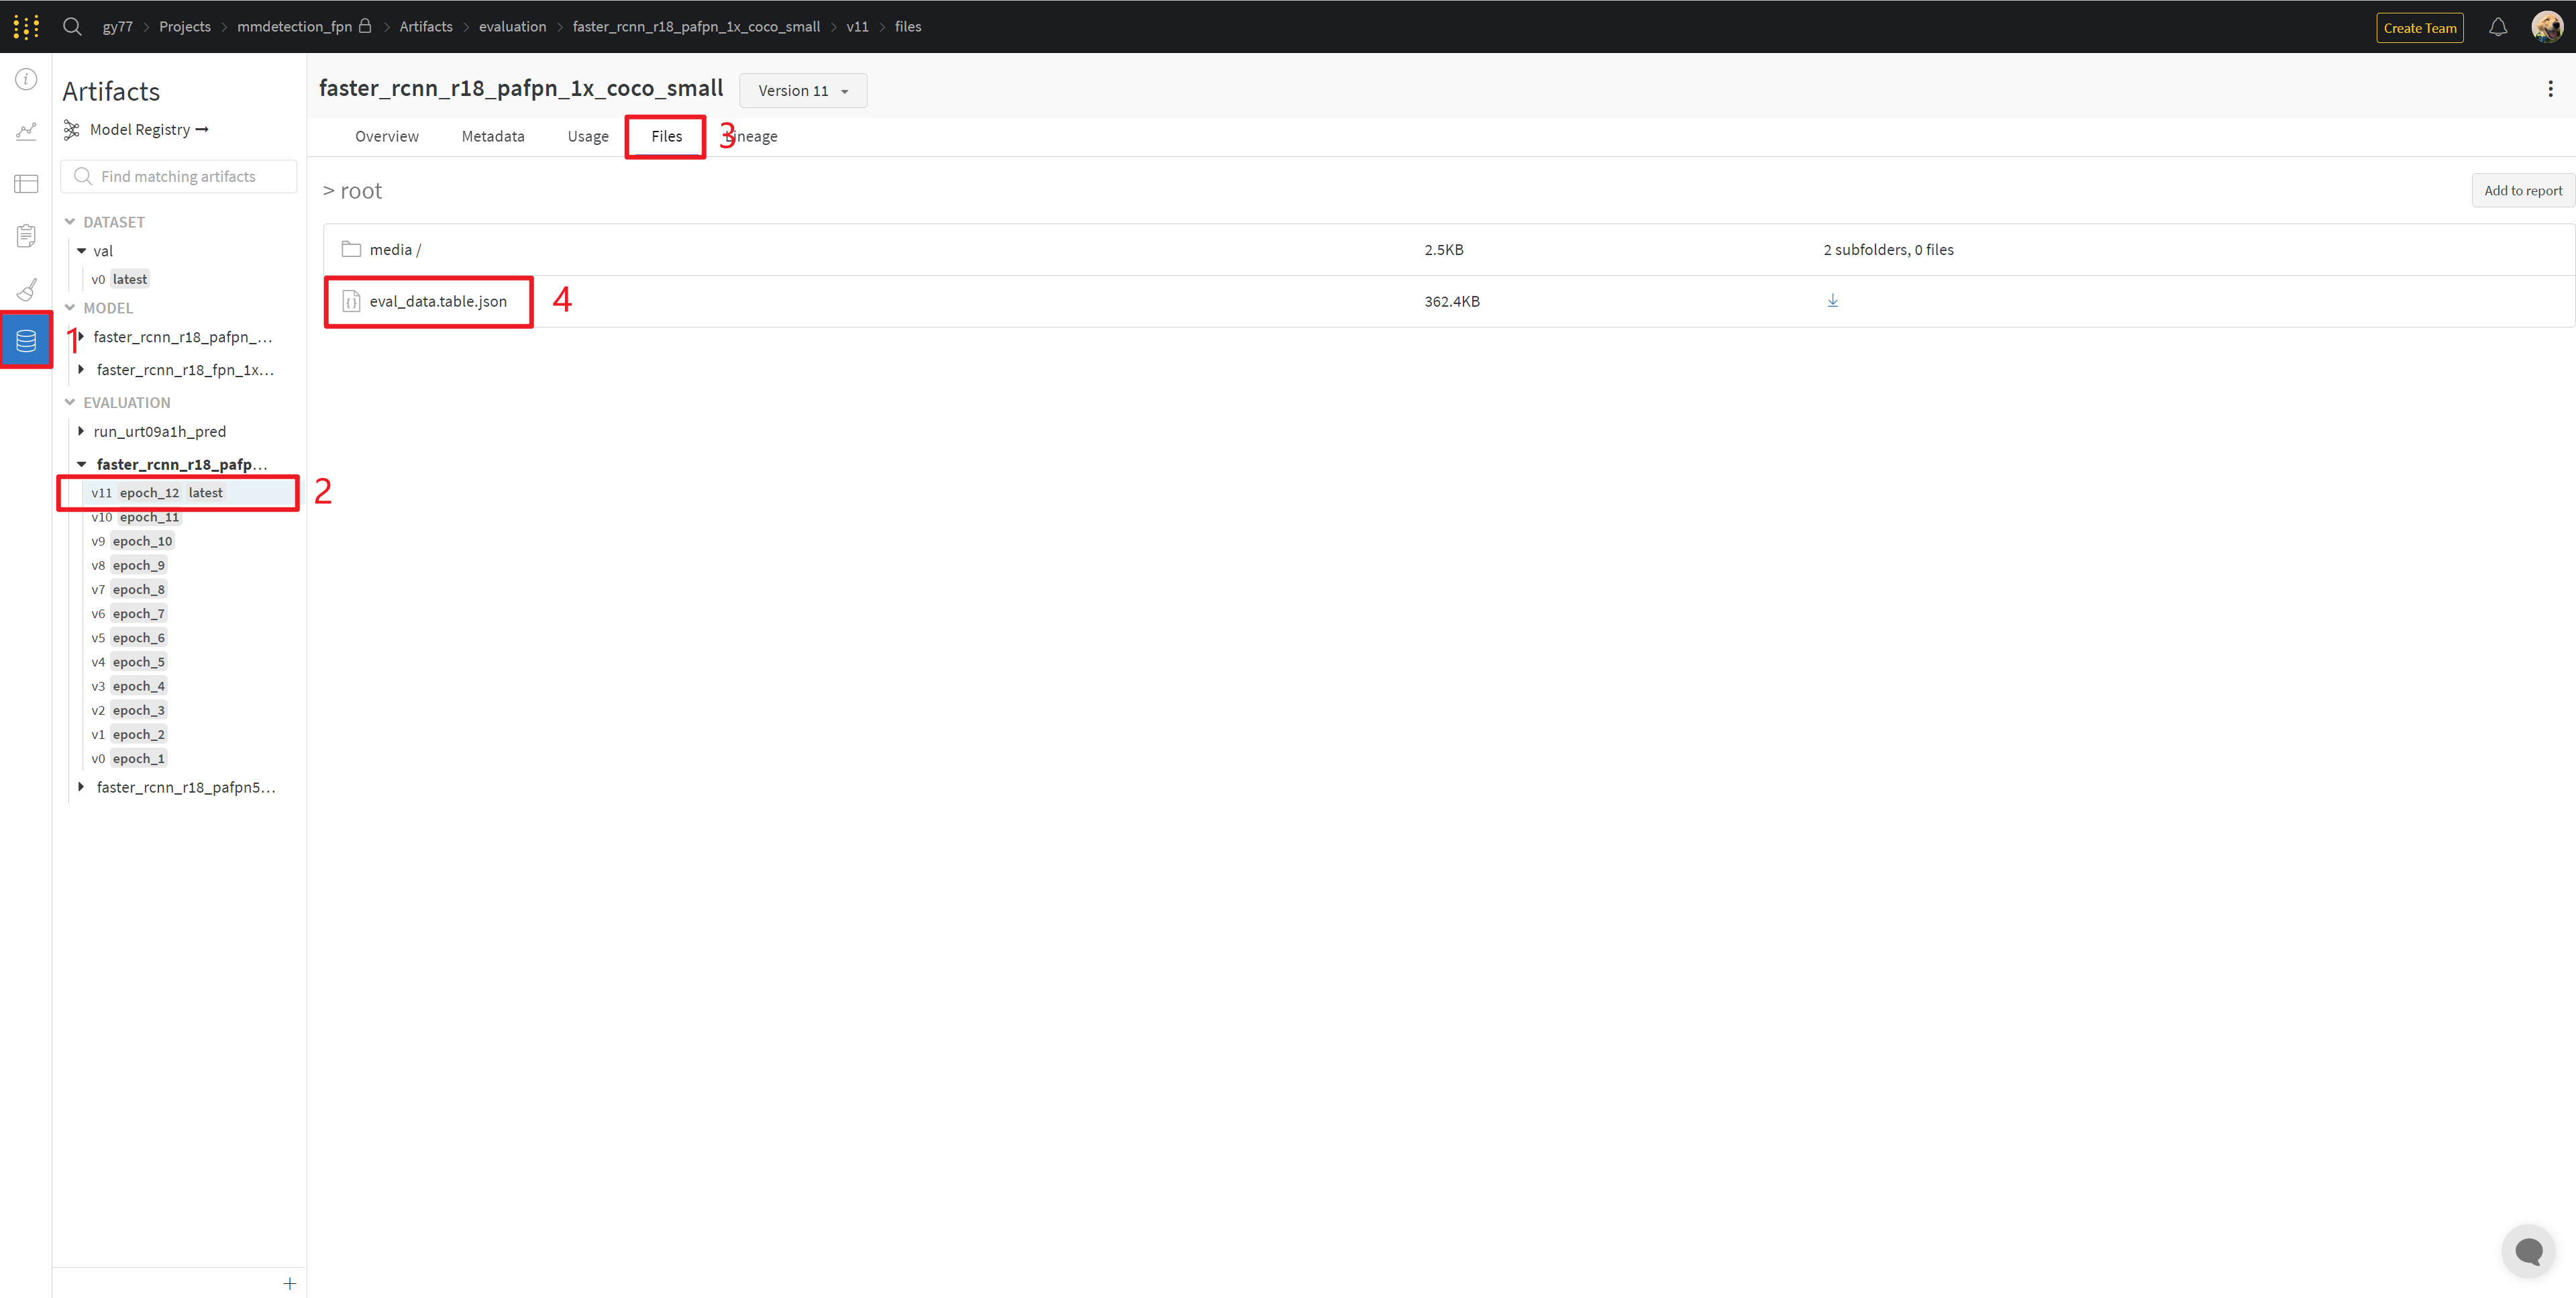2576x1298 pixels.
Task: Collapse the DATASET section
Action: (x=70, y=222)
